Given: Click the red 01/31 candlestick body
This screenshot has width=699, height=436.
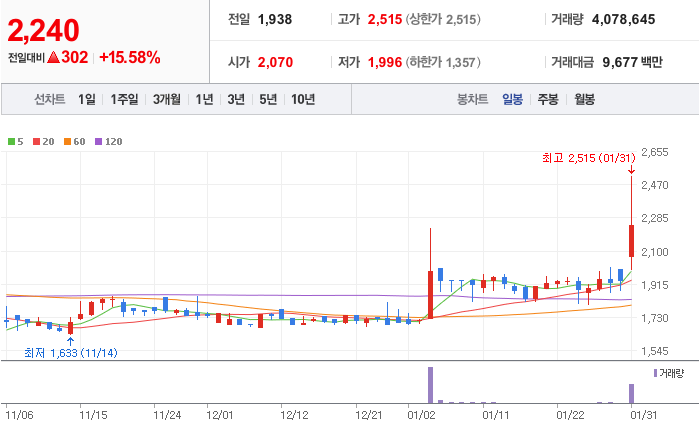Looking at the screenshot, I should (x=631, y=241).
